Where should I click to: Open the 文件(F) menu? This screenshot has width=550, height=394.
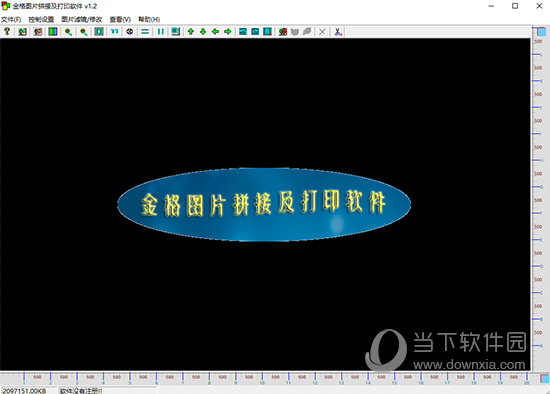[11, 19]
